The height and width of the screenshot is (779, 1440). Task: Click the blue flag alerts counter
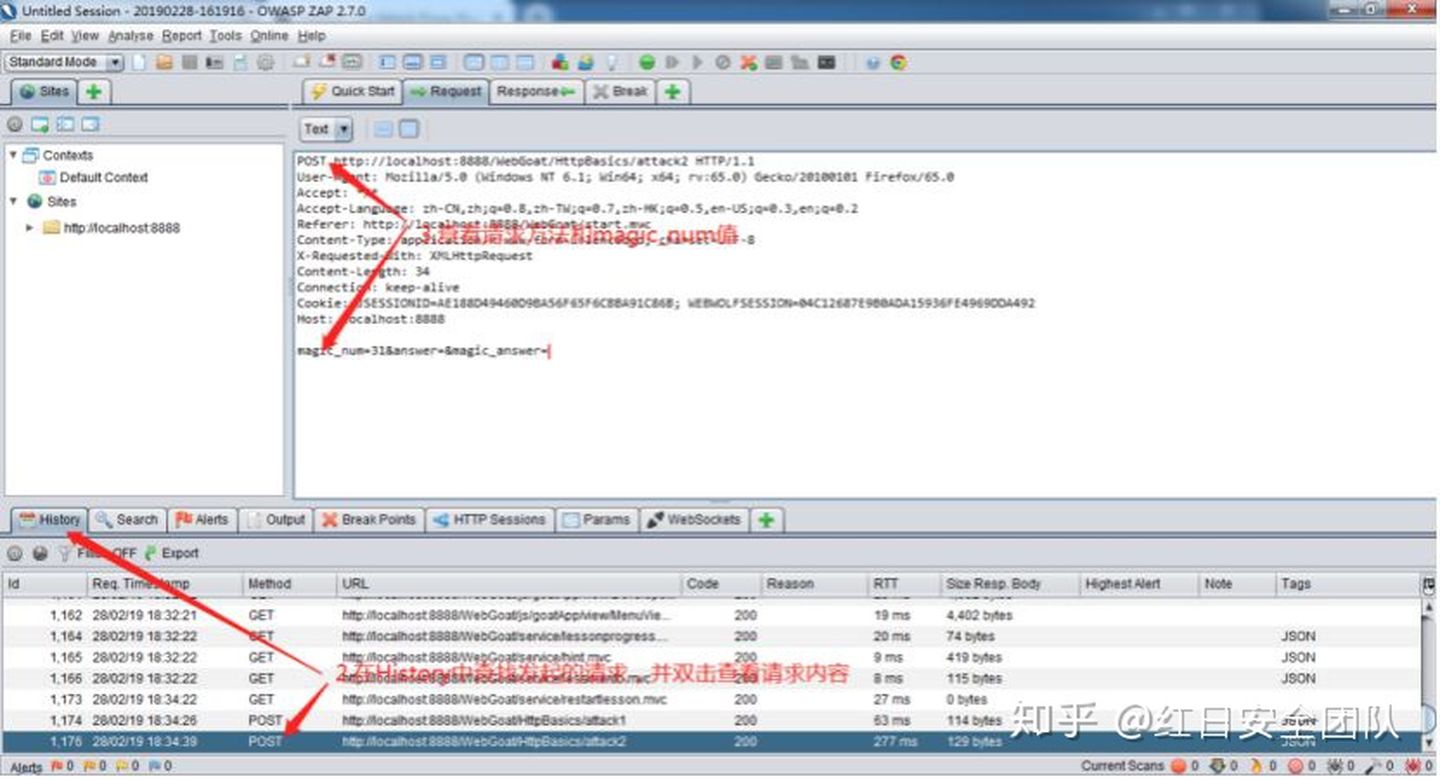pos(160,767)
